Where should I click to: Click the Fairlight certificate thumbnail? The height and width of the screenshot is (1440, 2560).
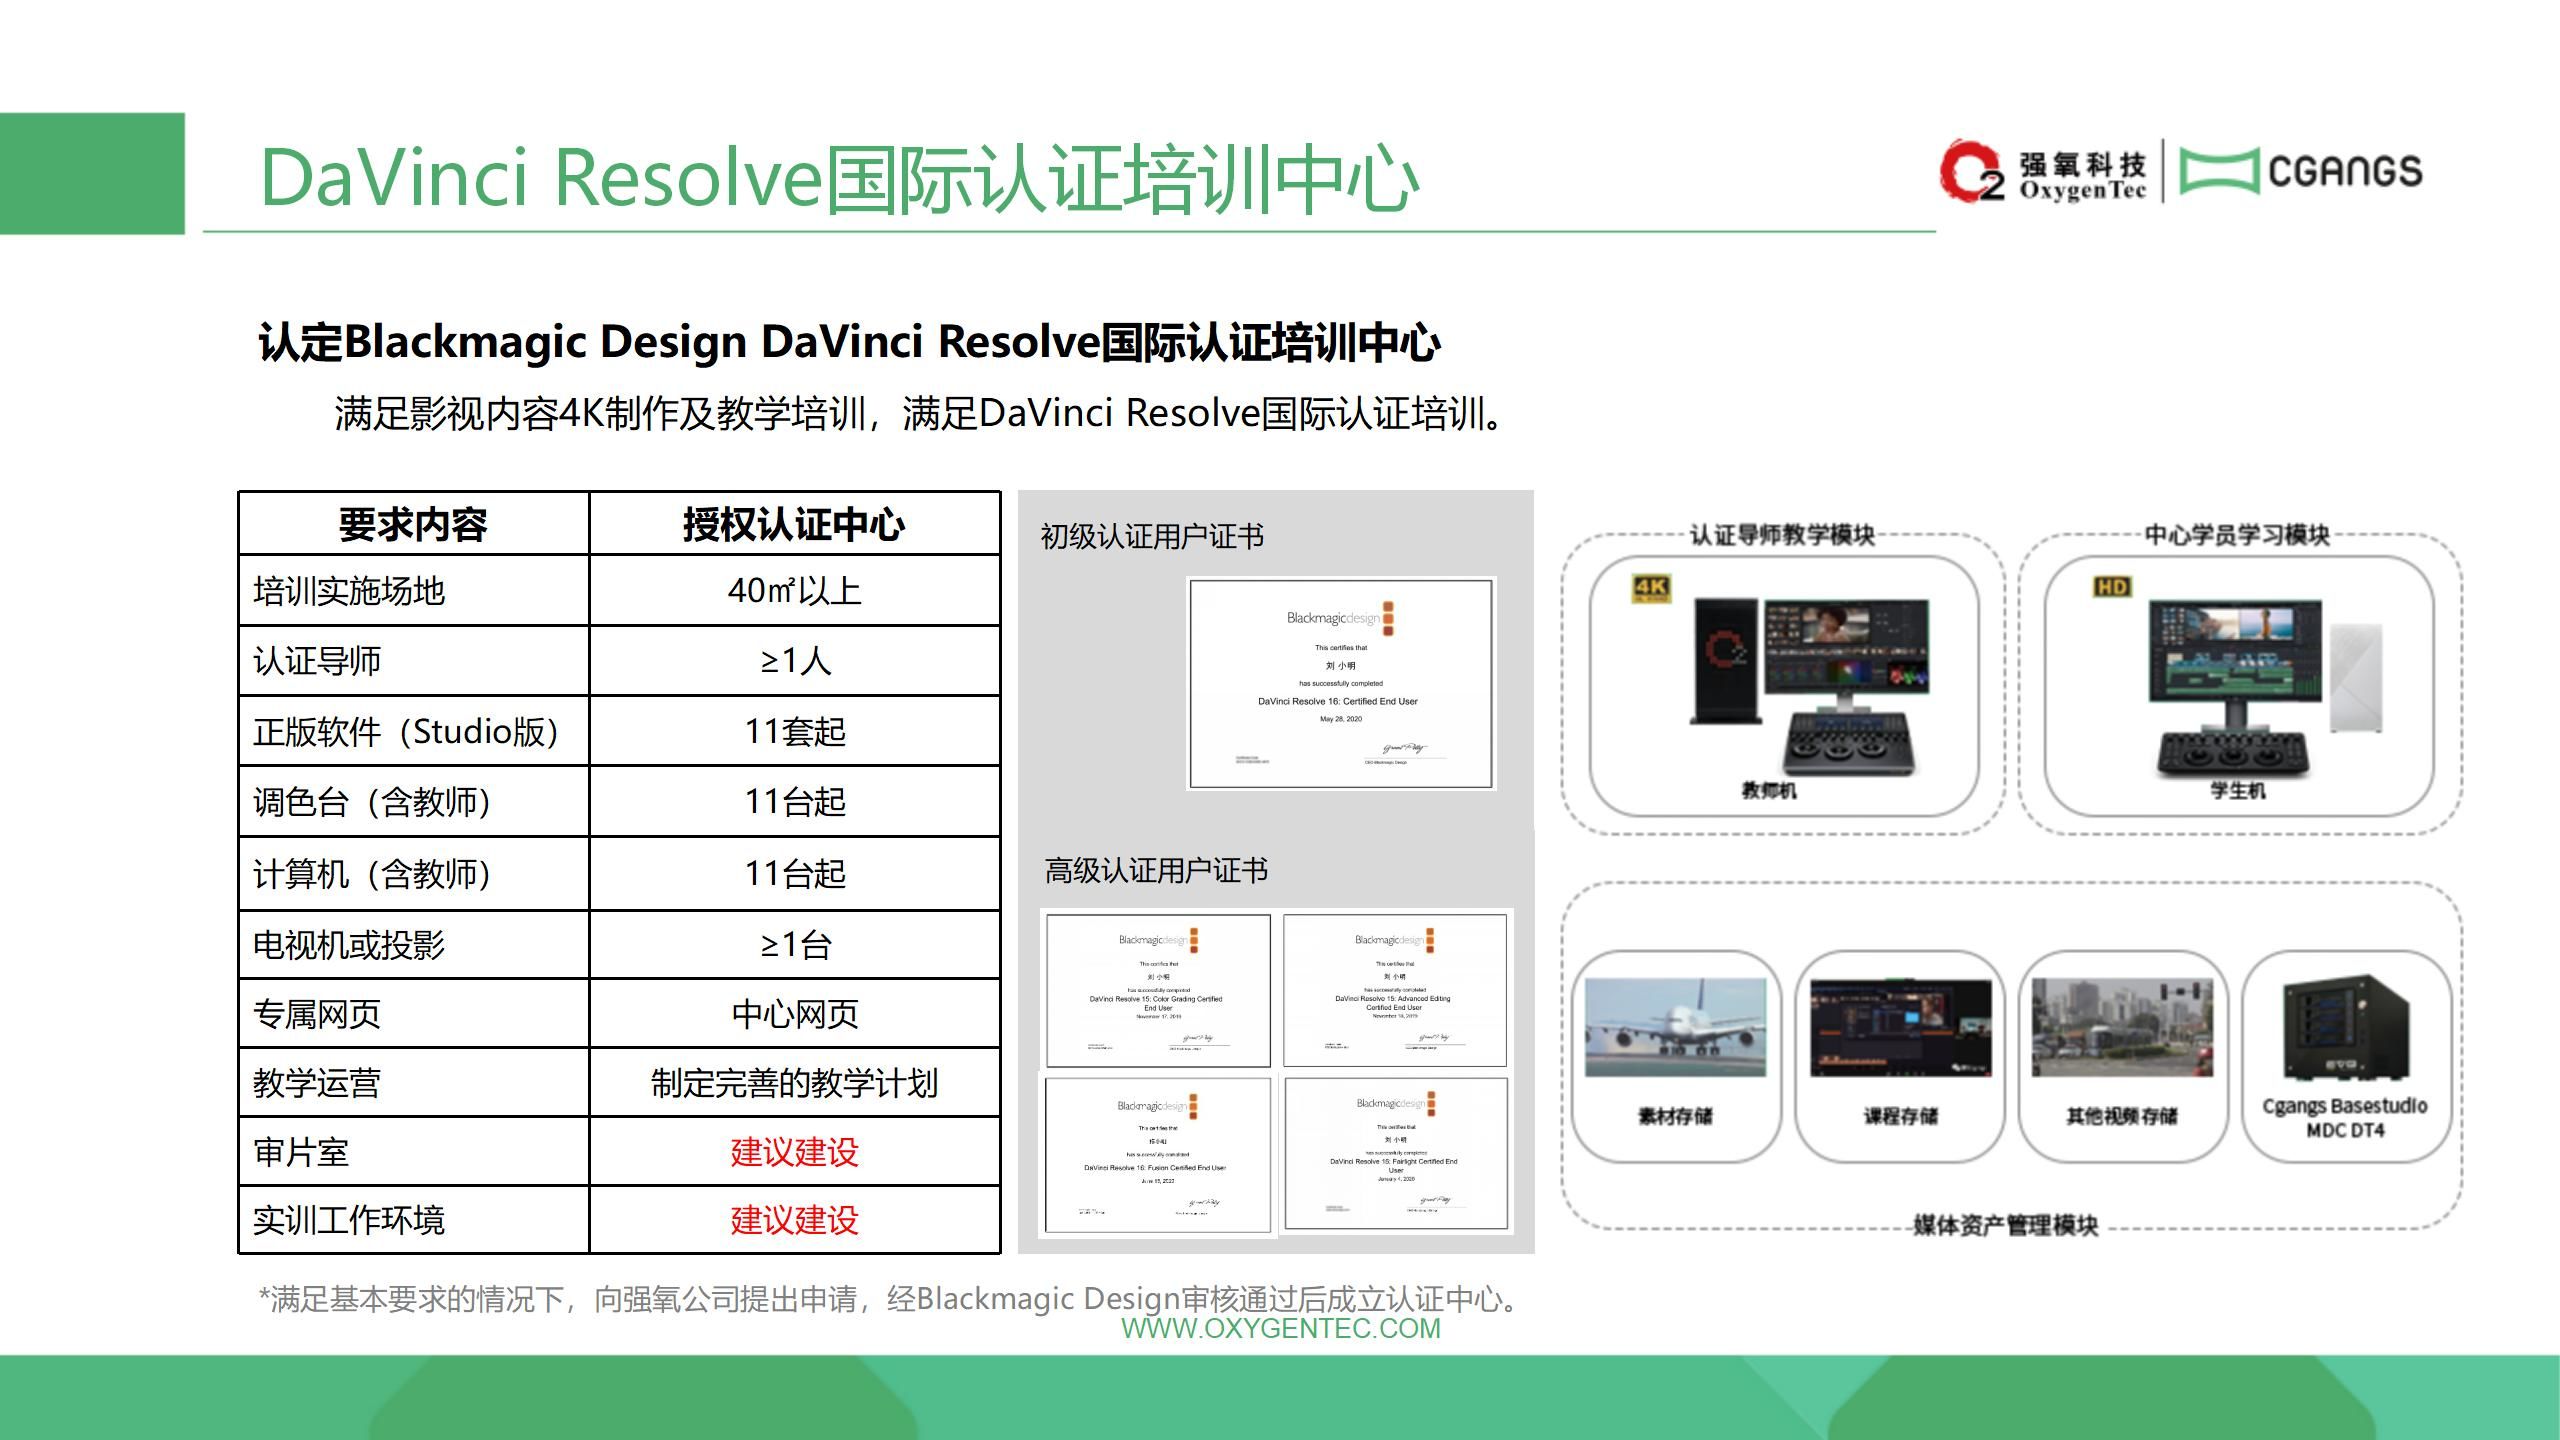(x=1395, y=1154)
